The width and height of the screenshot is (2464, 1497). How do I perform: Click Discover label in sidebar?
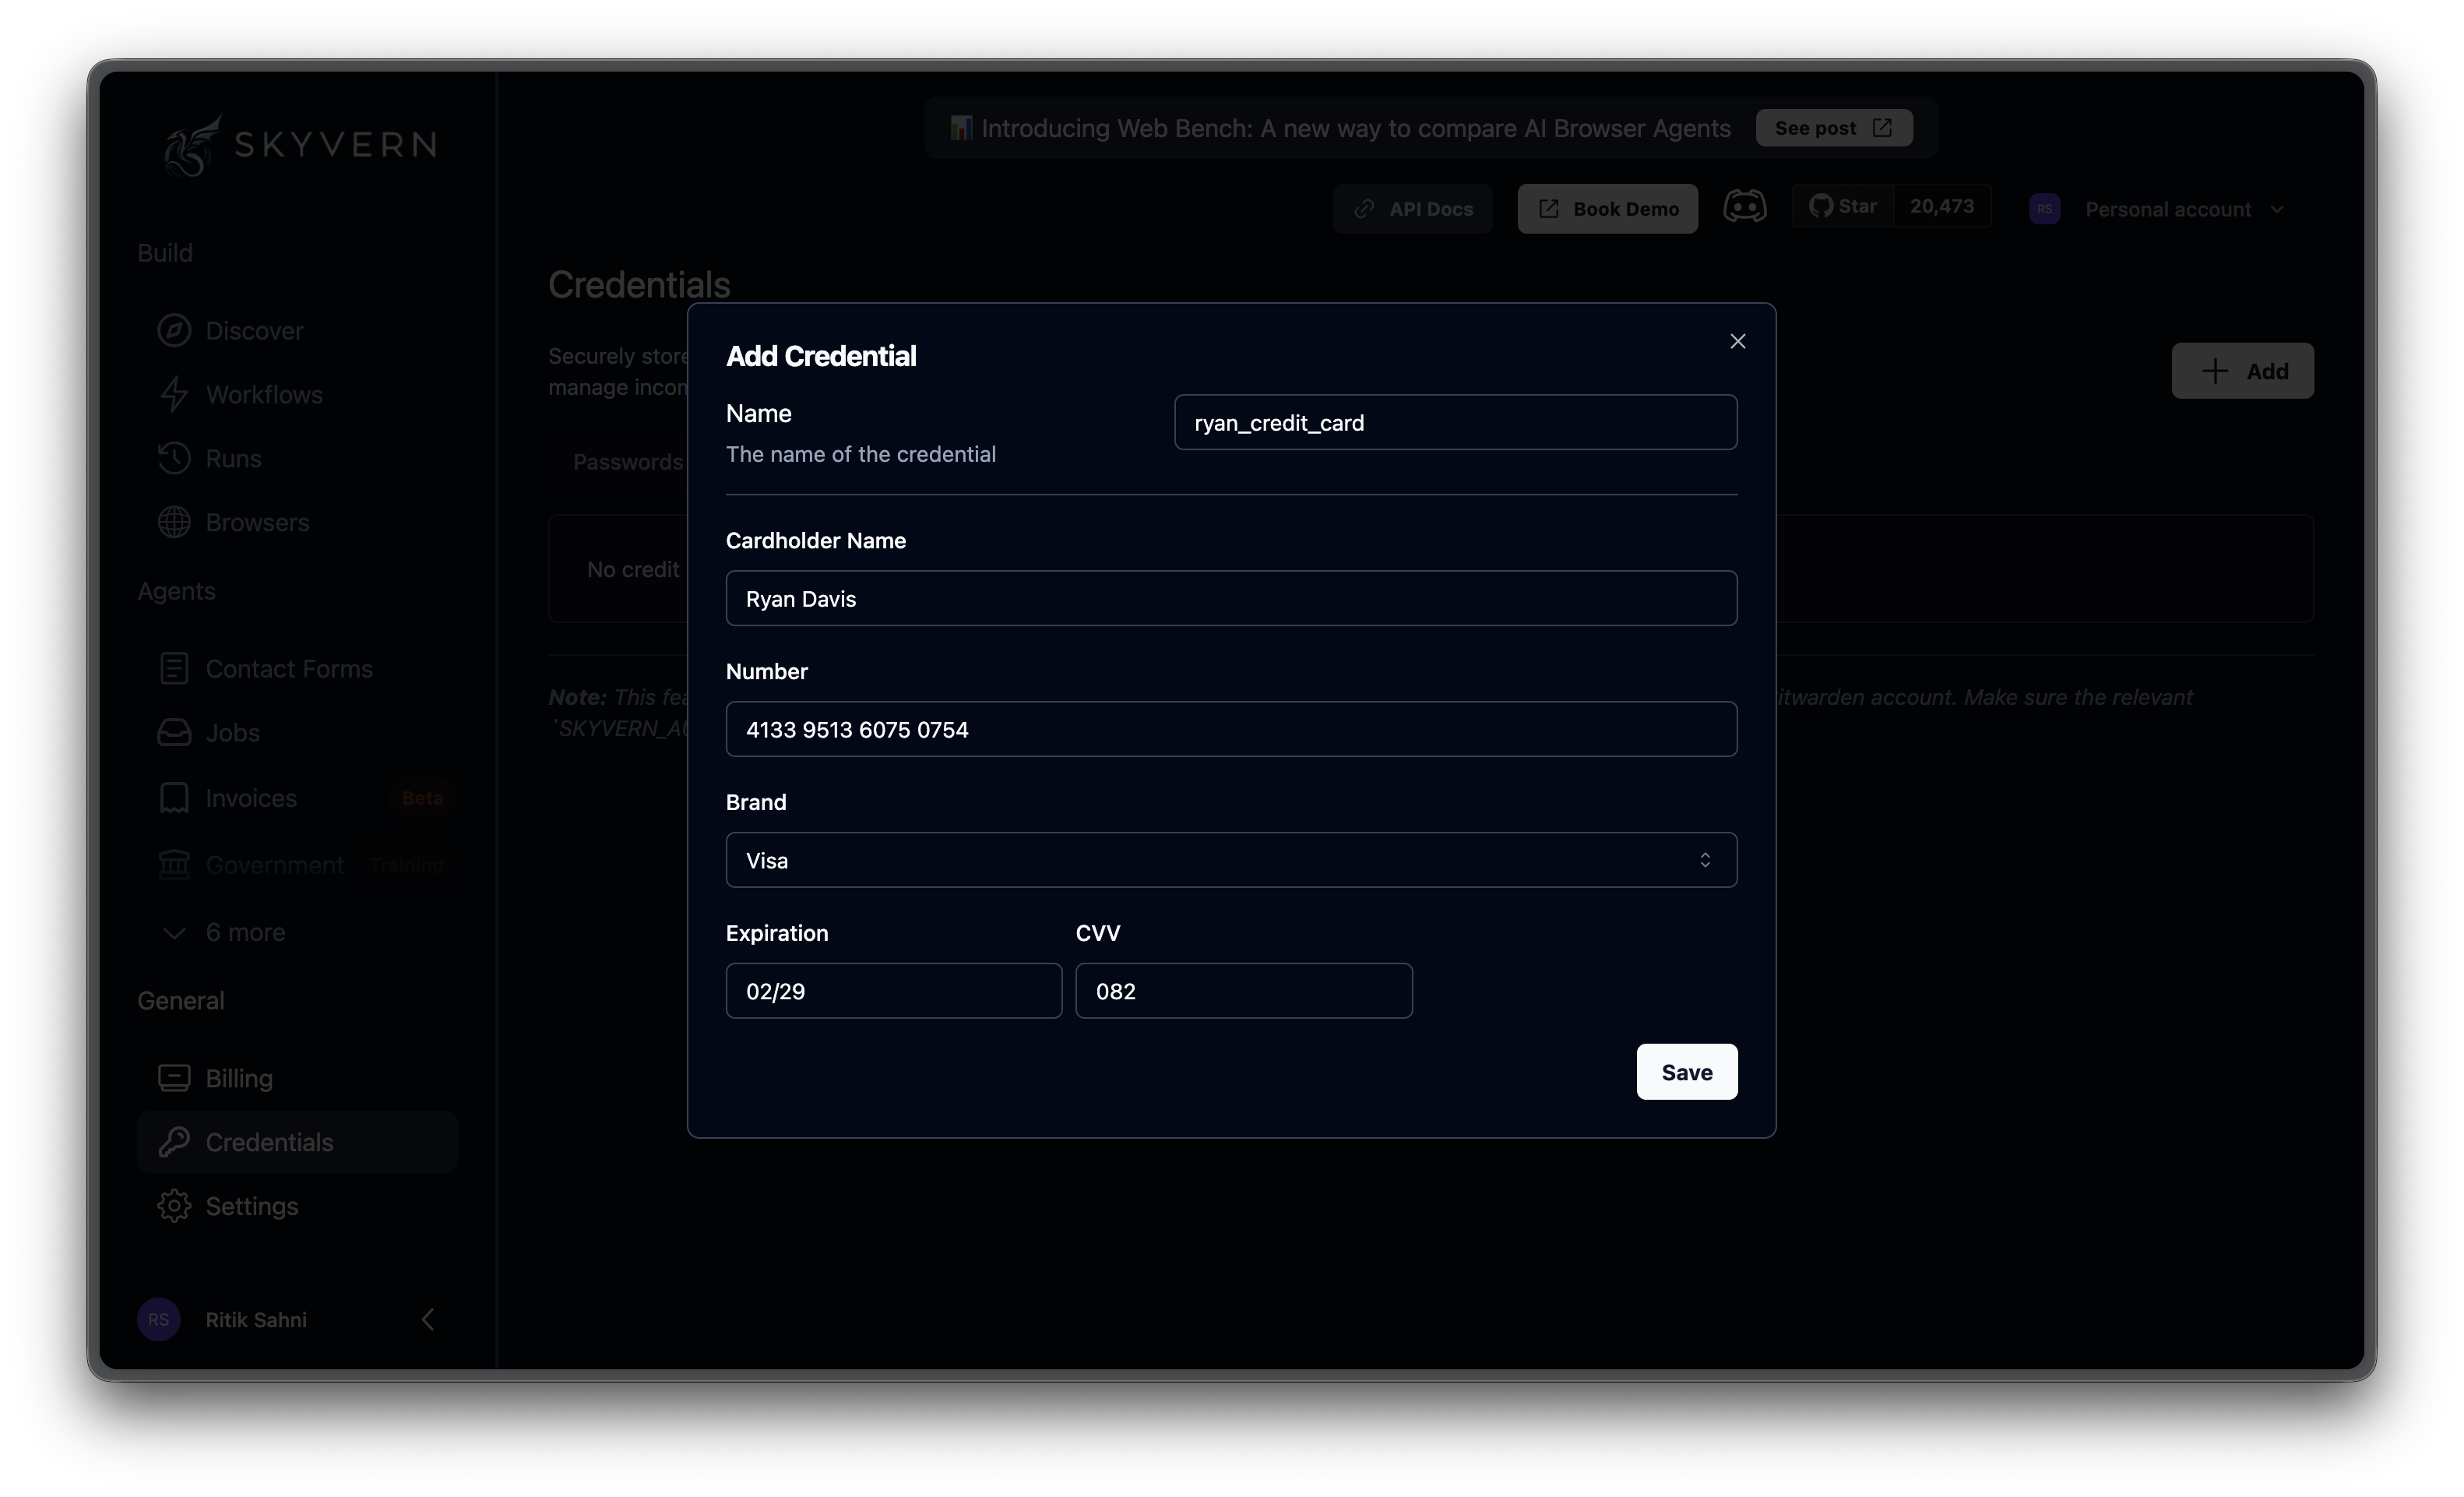coord(254,331)
